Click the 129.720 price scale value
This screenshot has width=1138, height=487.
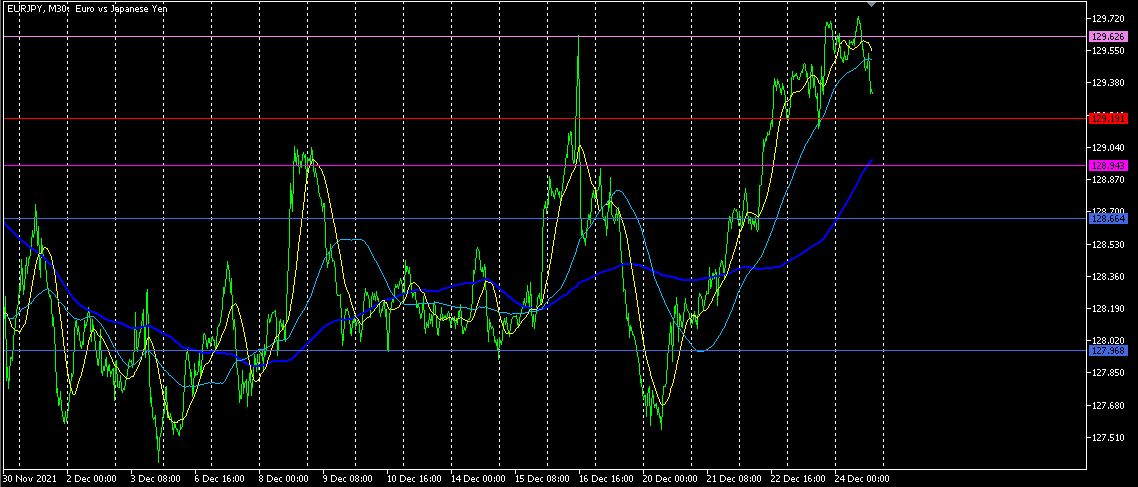click(1108, 18)
